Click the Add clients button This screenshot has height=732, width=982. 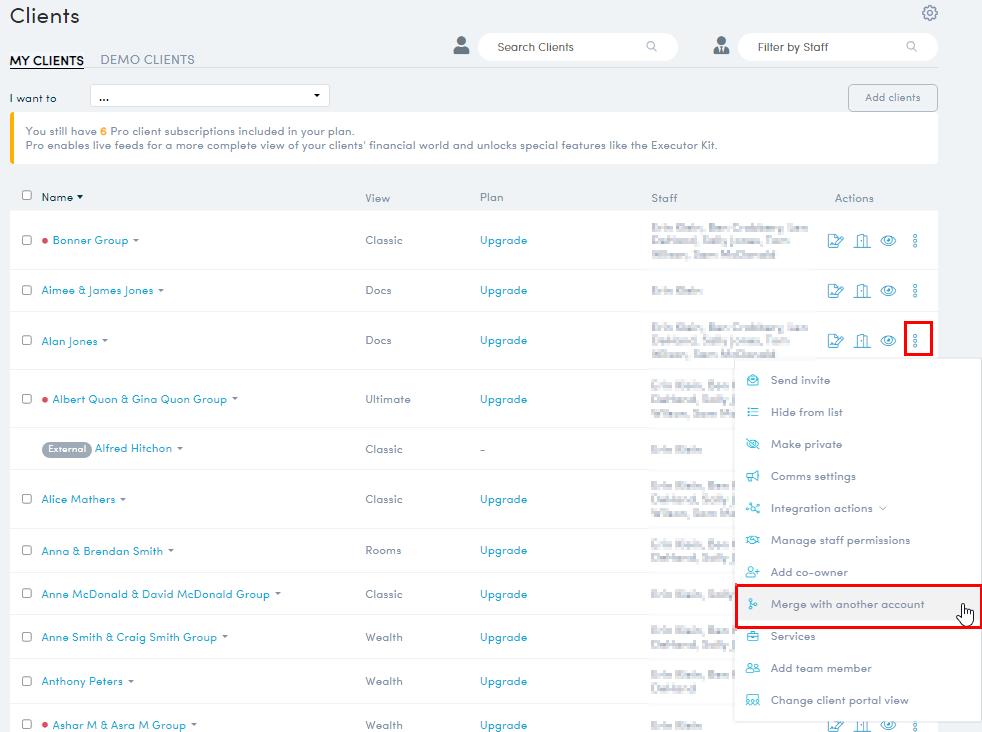click(892, 98)
